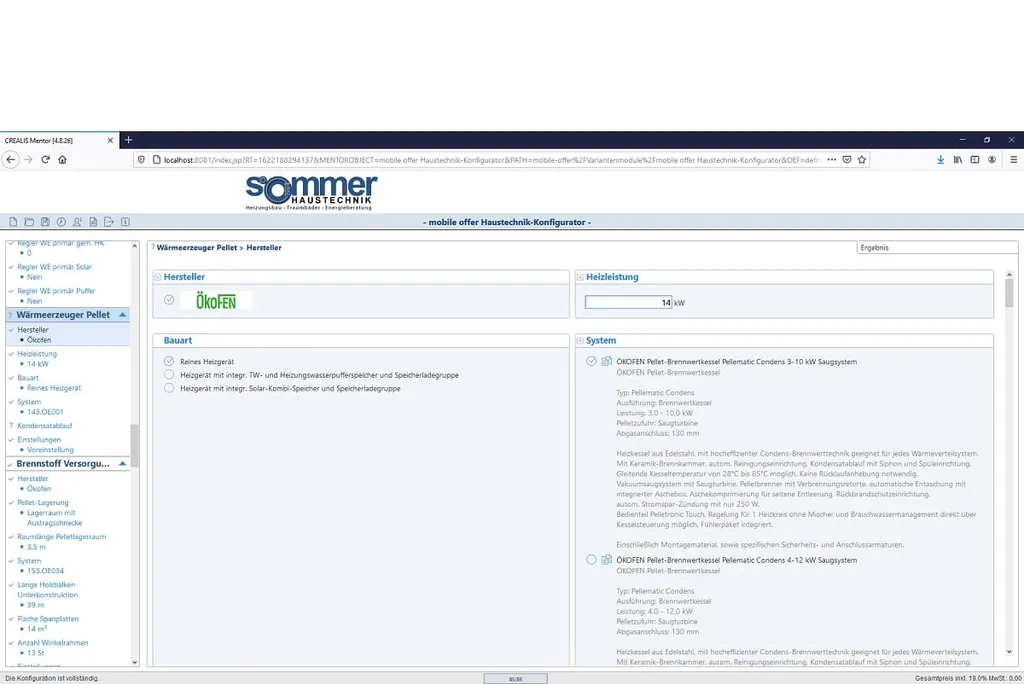
Task: Click Firefox downloads arrow icon
Action: [x=940, y=159]
